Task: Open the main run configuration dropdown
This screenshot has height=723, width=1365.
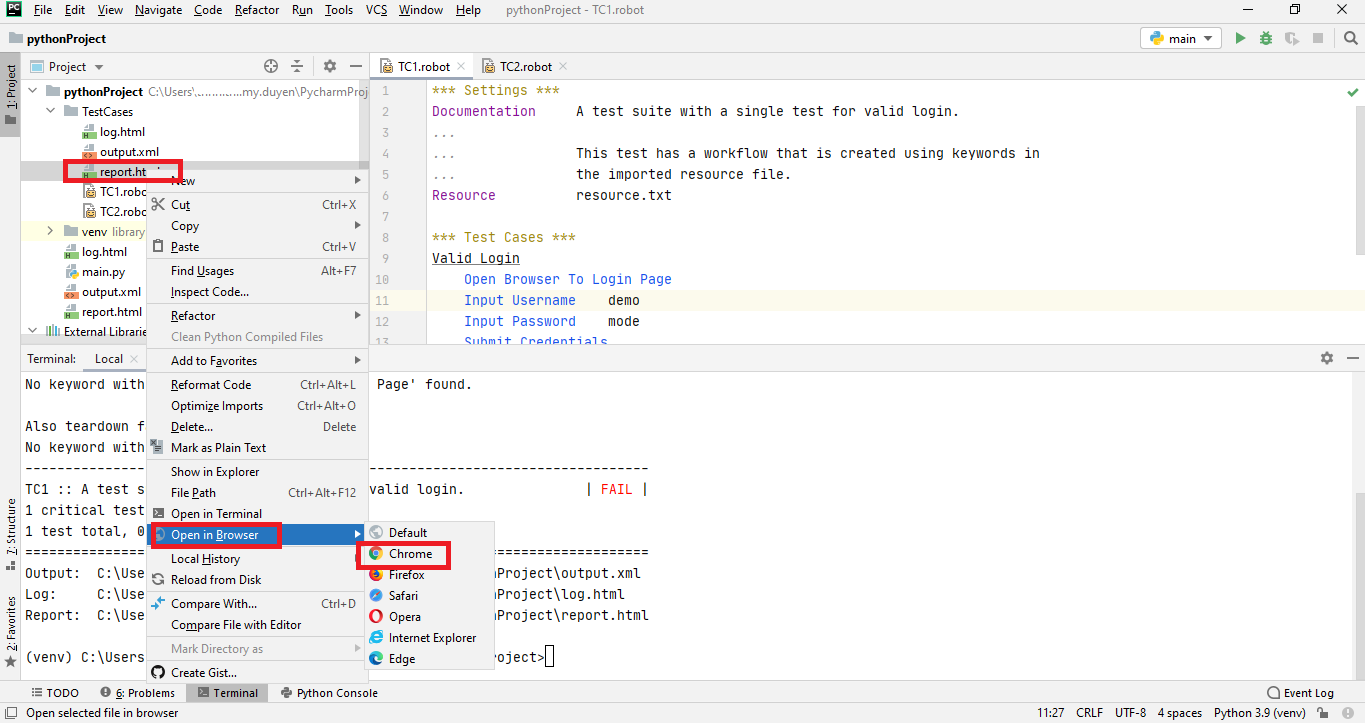Action: tap(1181, 39)
